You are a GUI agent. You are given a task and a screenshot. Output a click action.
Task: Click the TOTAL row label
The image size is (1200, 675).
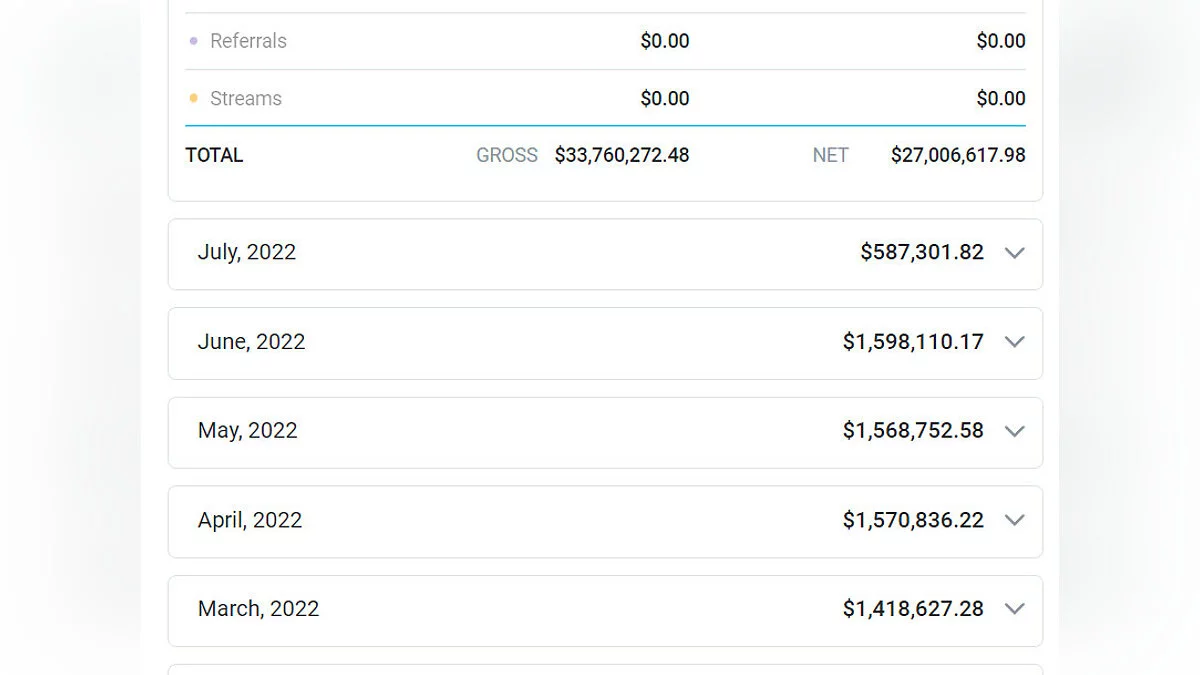214,155
